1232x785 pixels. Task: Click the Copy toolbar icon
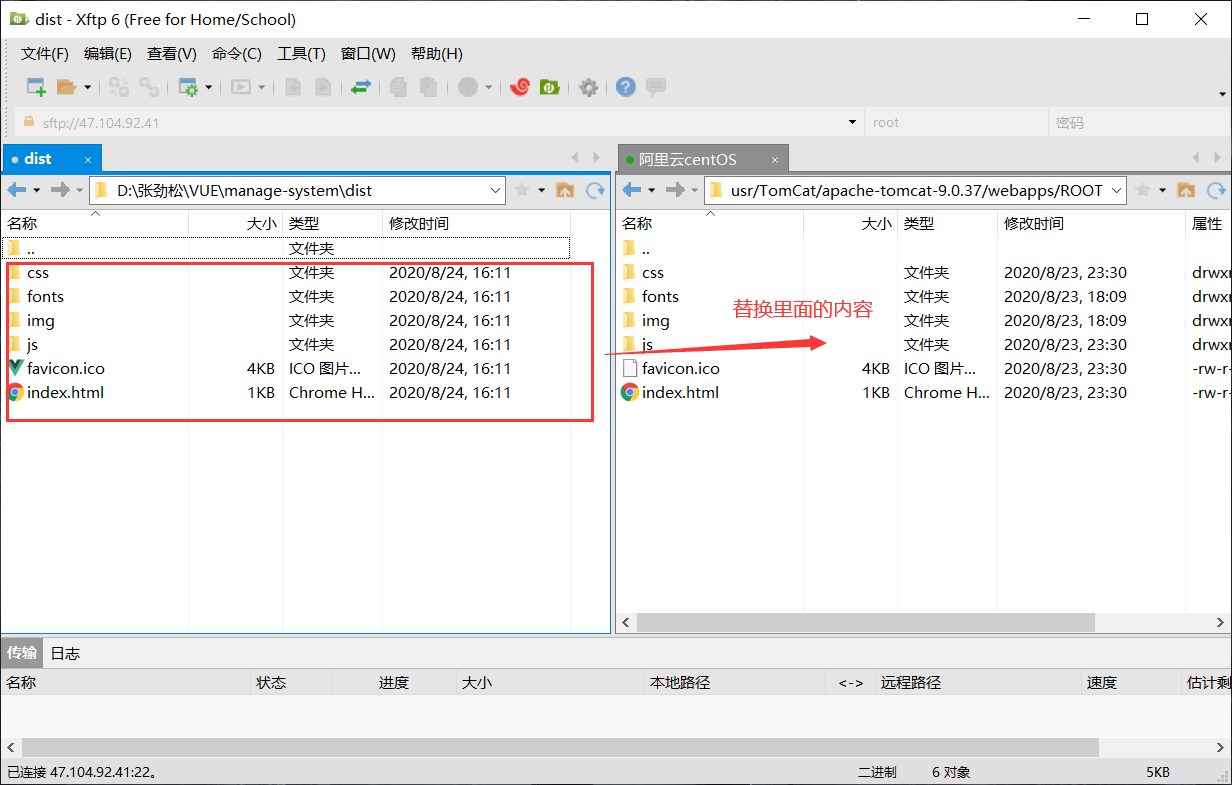click(399, 87)
